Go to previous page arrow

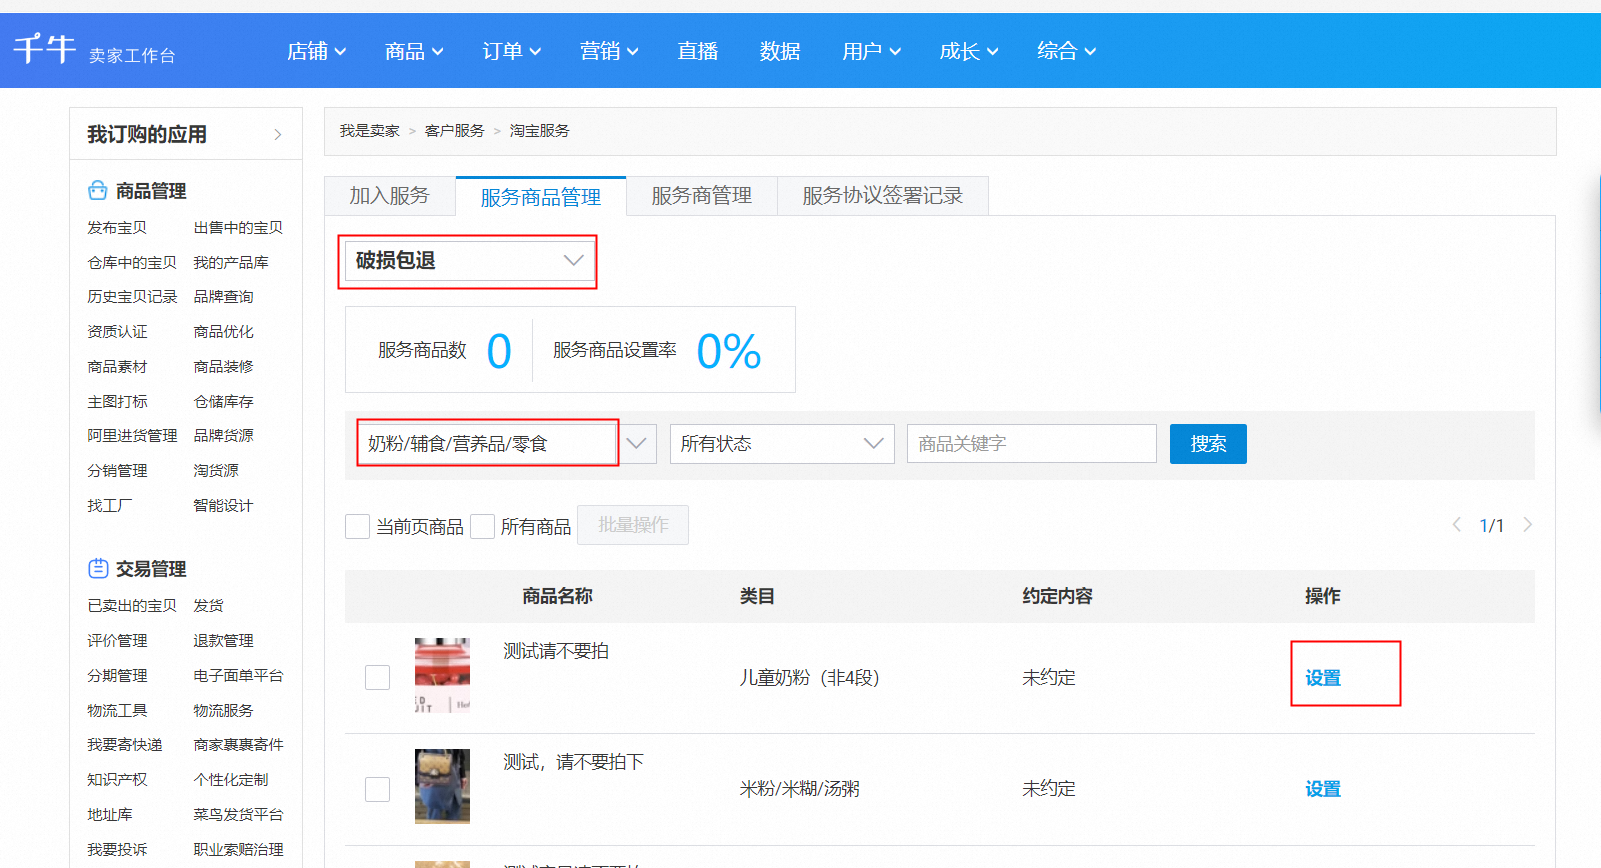1456,525
